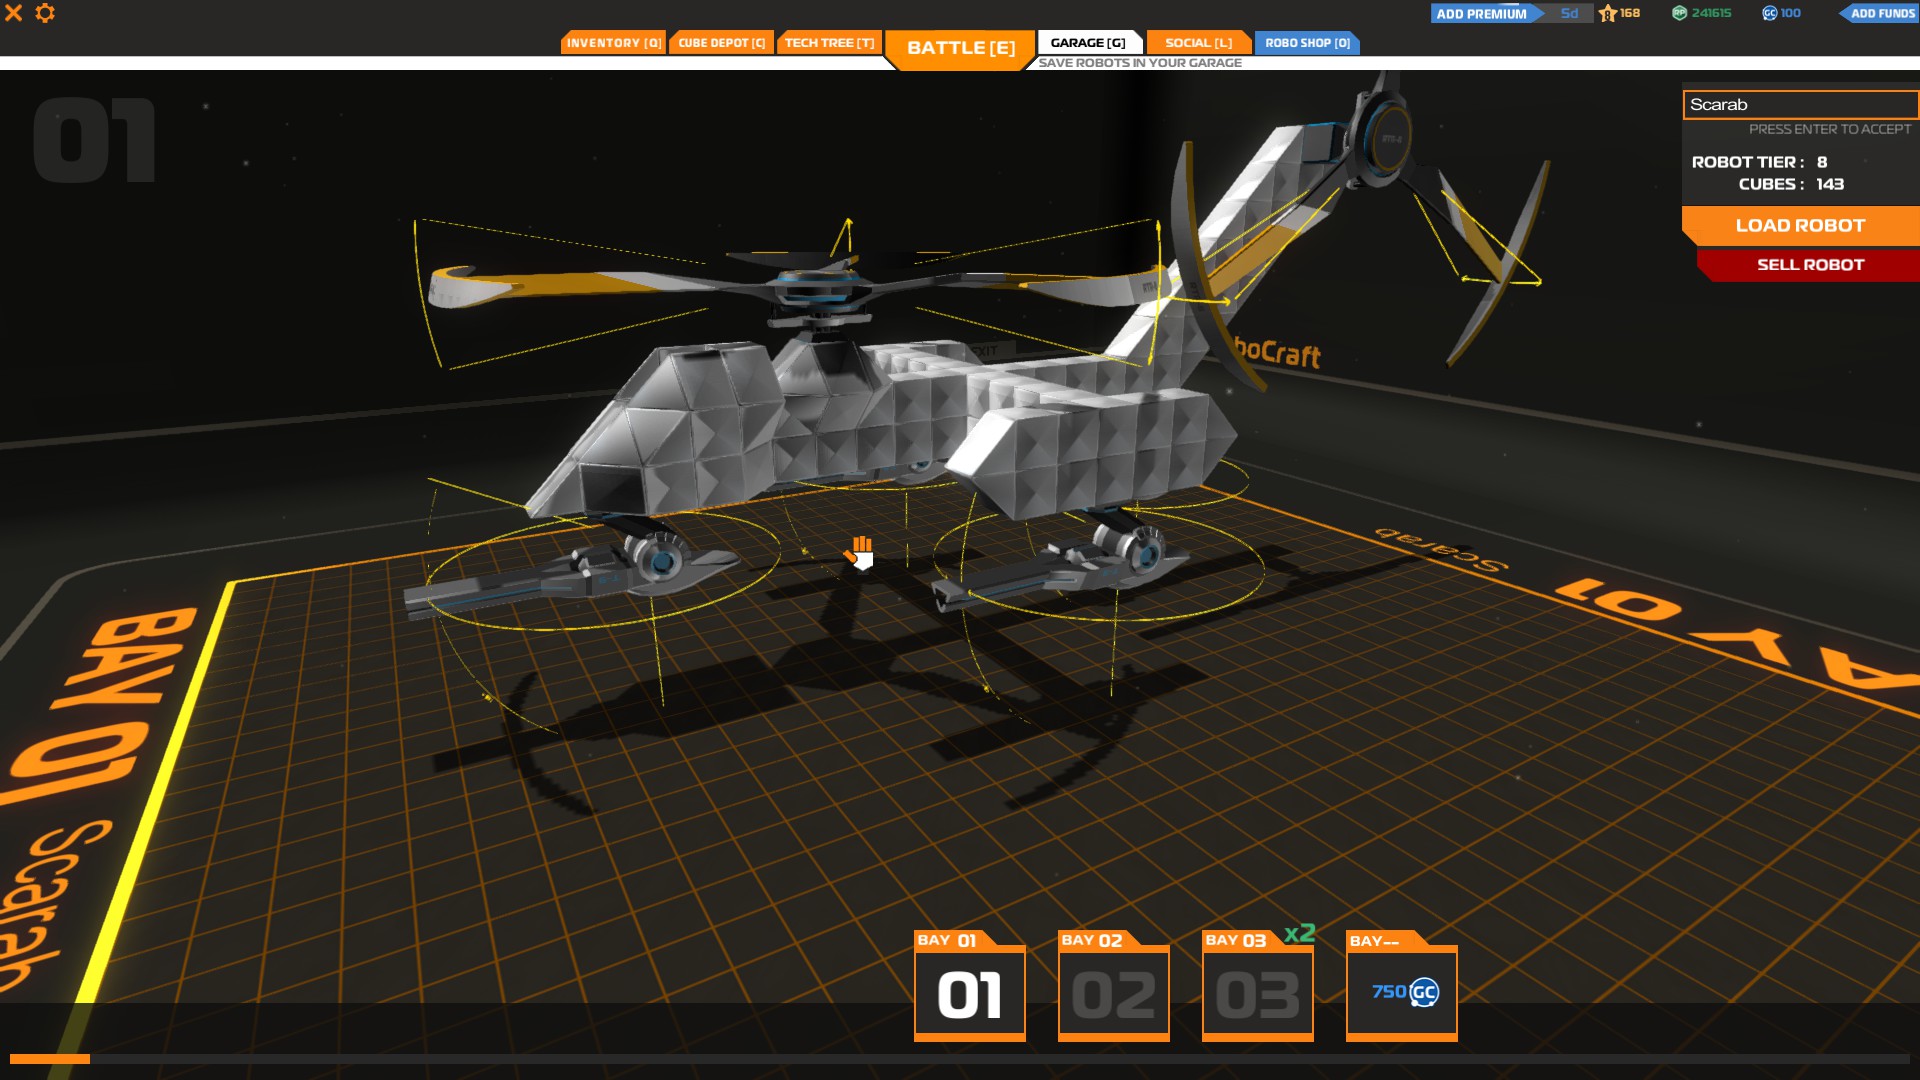The width and height of the screenshot is (1920, 1080).
Task: Open the Tech Tree tab
Action: [829, 43]
